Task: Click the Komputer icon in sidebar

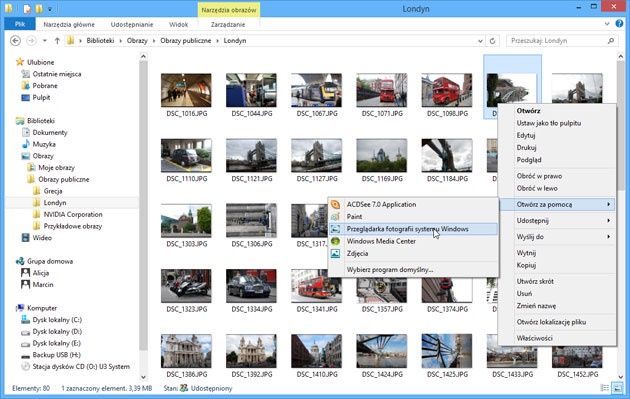Action: [x=20, y=308]
